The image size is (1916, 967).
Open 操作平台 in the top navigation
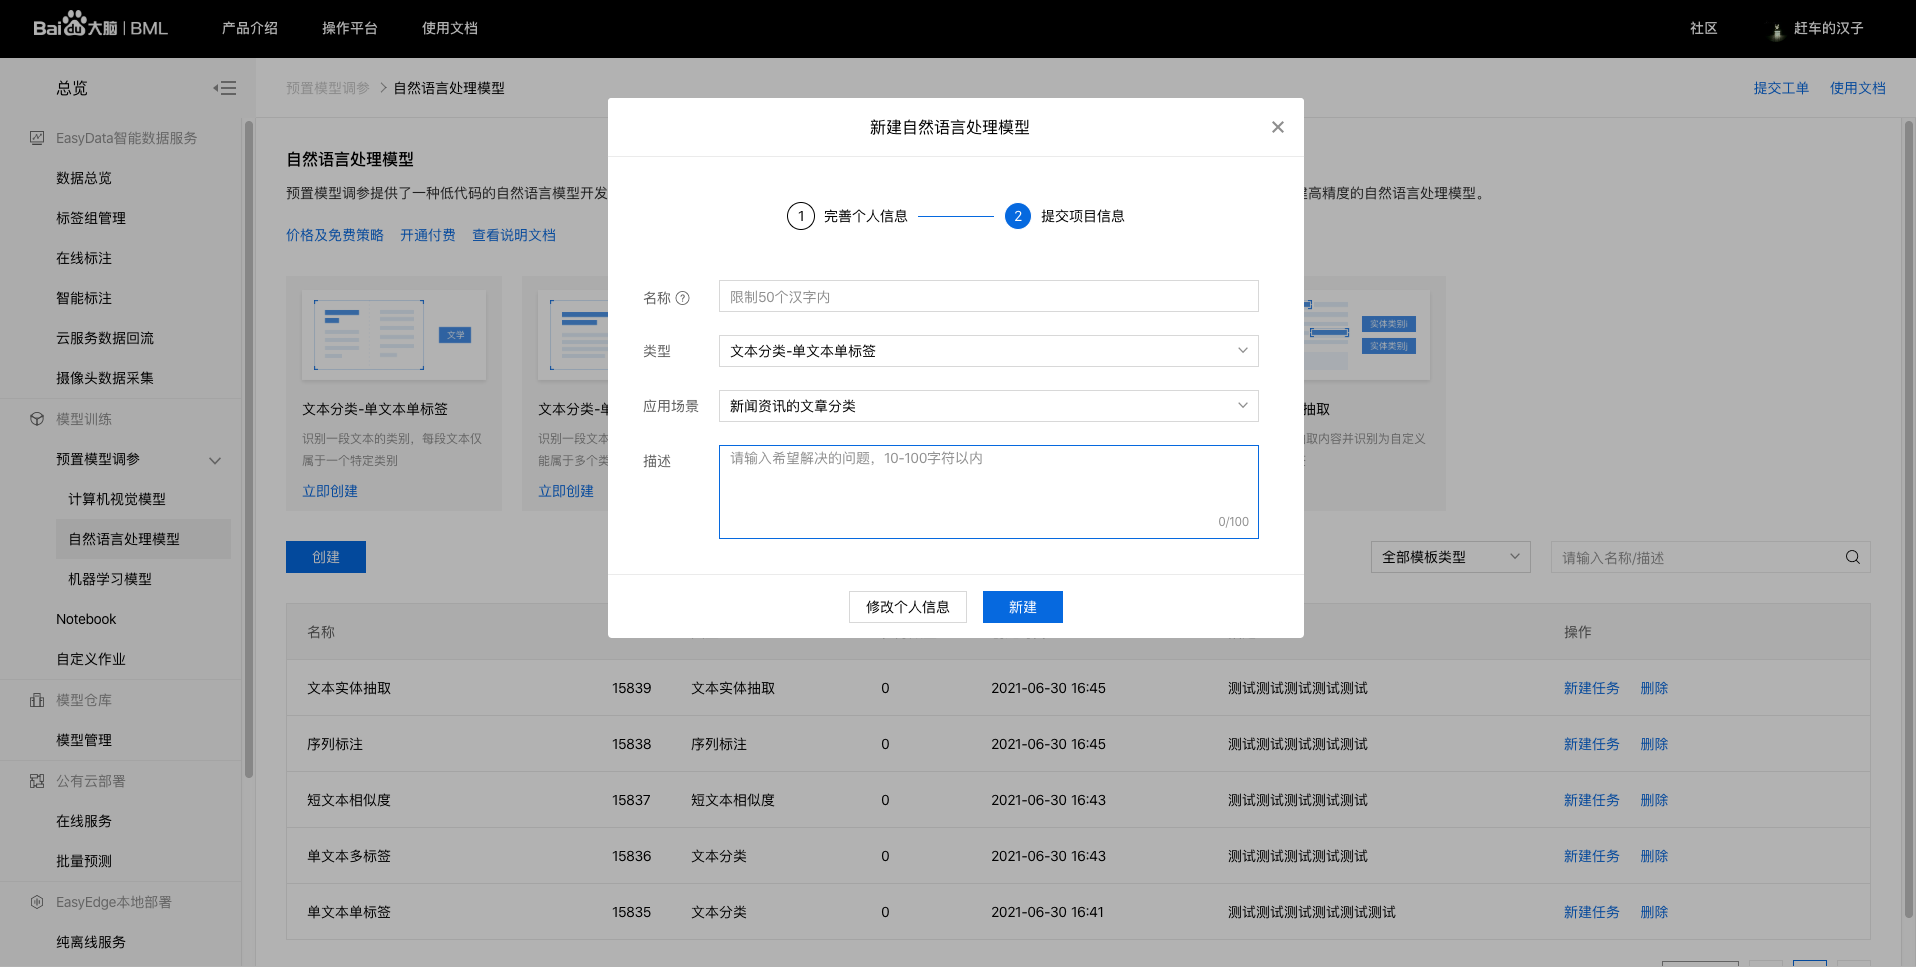pos(349,28)
